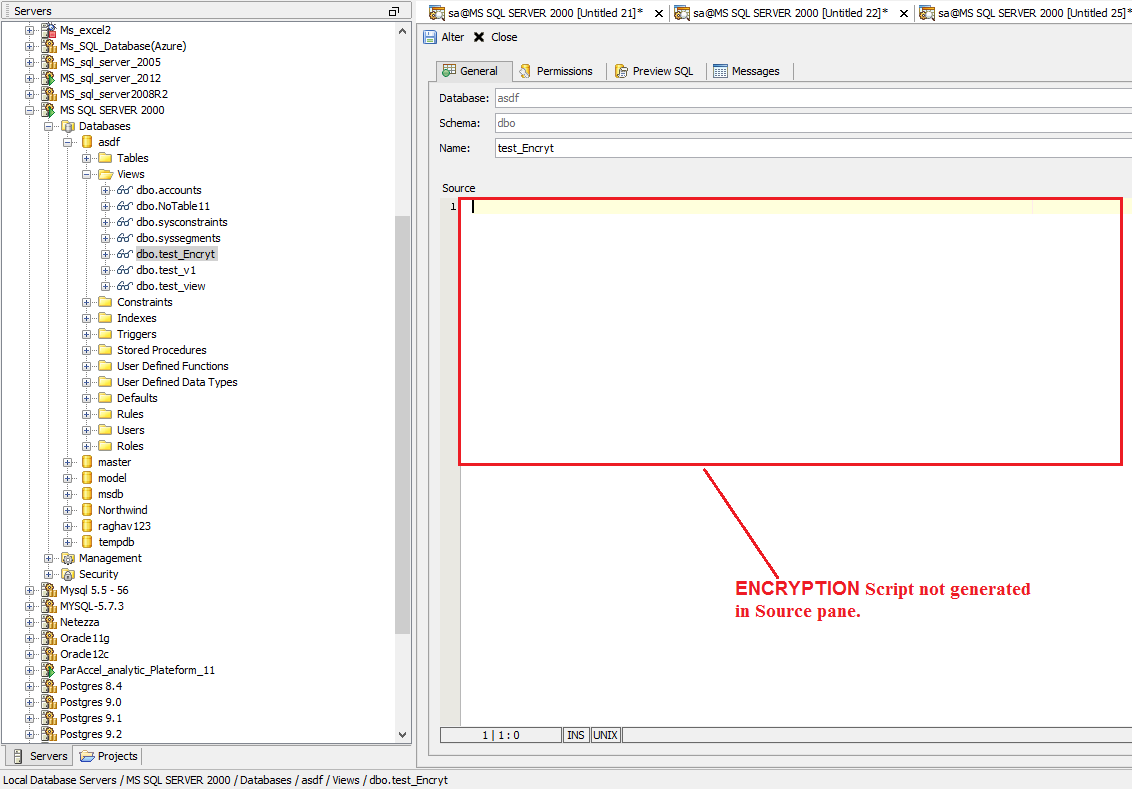Image resolution: width=1132 pixels, height=789 pixels.
Task: Switch to the Servers panel tab
Action: (x=40, y=756)
